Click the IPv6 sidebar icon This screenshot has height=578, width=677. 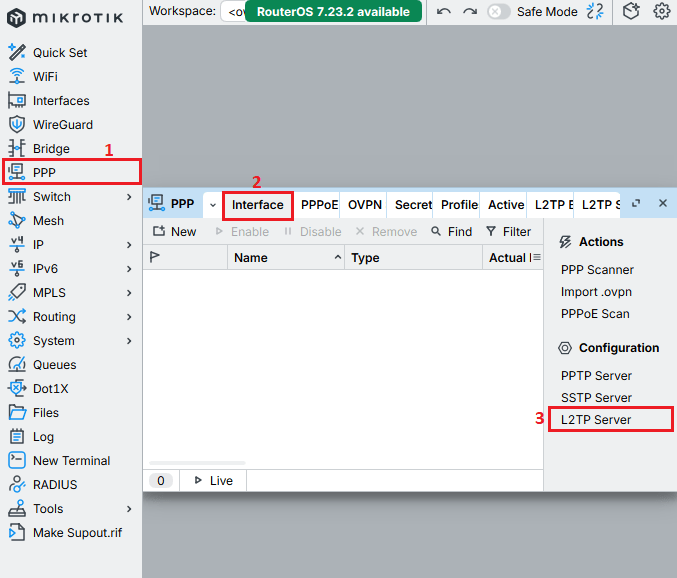[x=17, y=268]
